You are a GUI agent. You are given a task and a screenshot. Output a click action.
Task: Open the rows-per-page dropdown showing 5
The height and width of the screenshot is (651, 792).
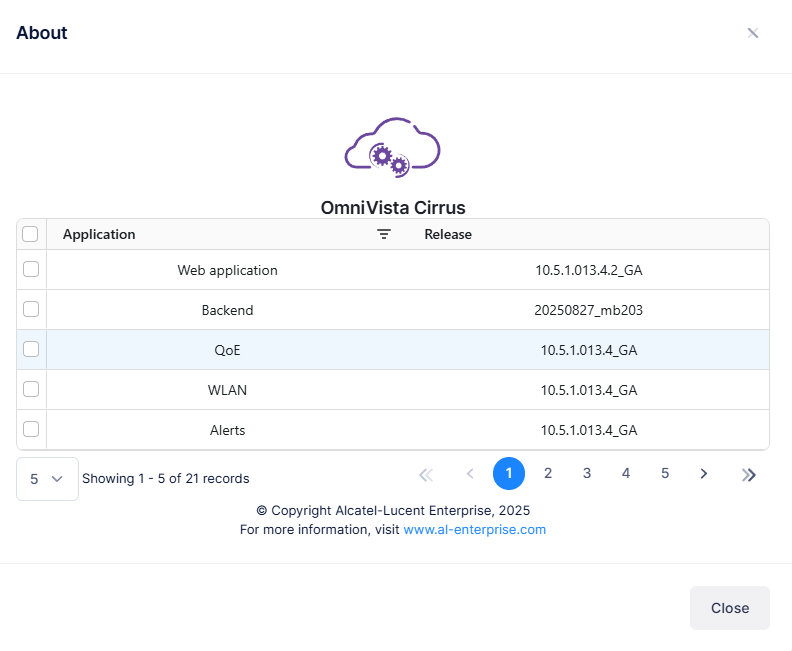click(x=47, y=479)
